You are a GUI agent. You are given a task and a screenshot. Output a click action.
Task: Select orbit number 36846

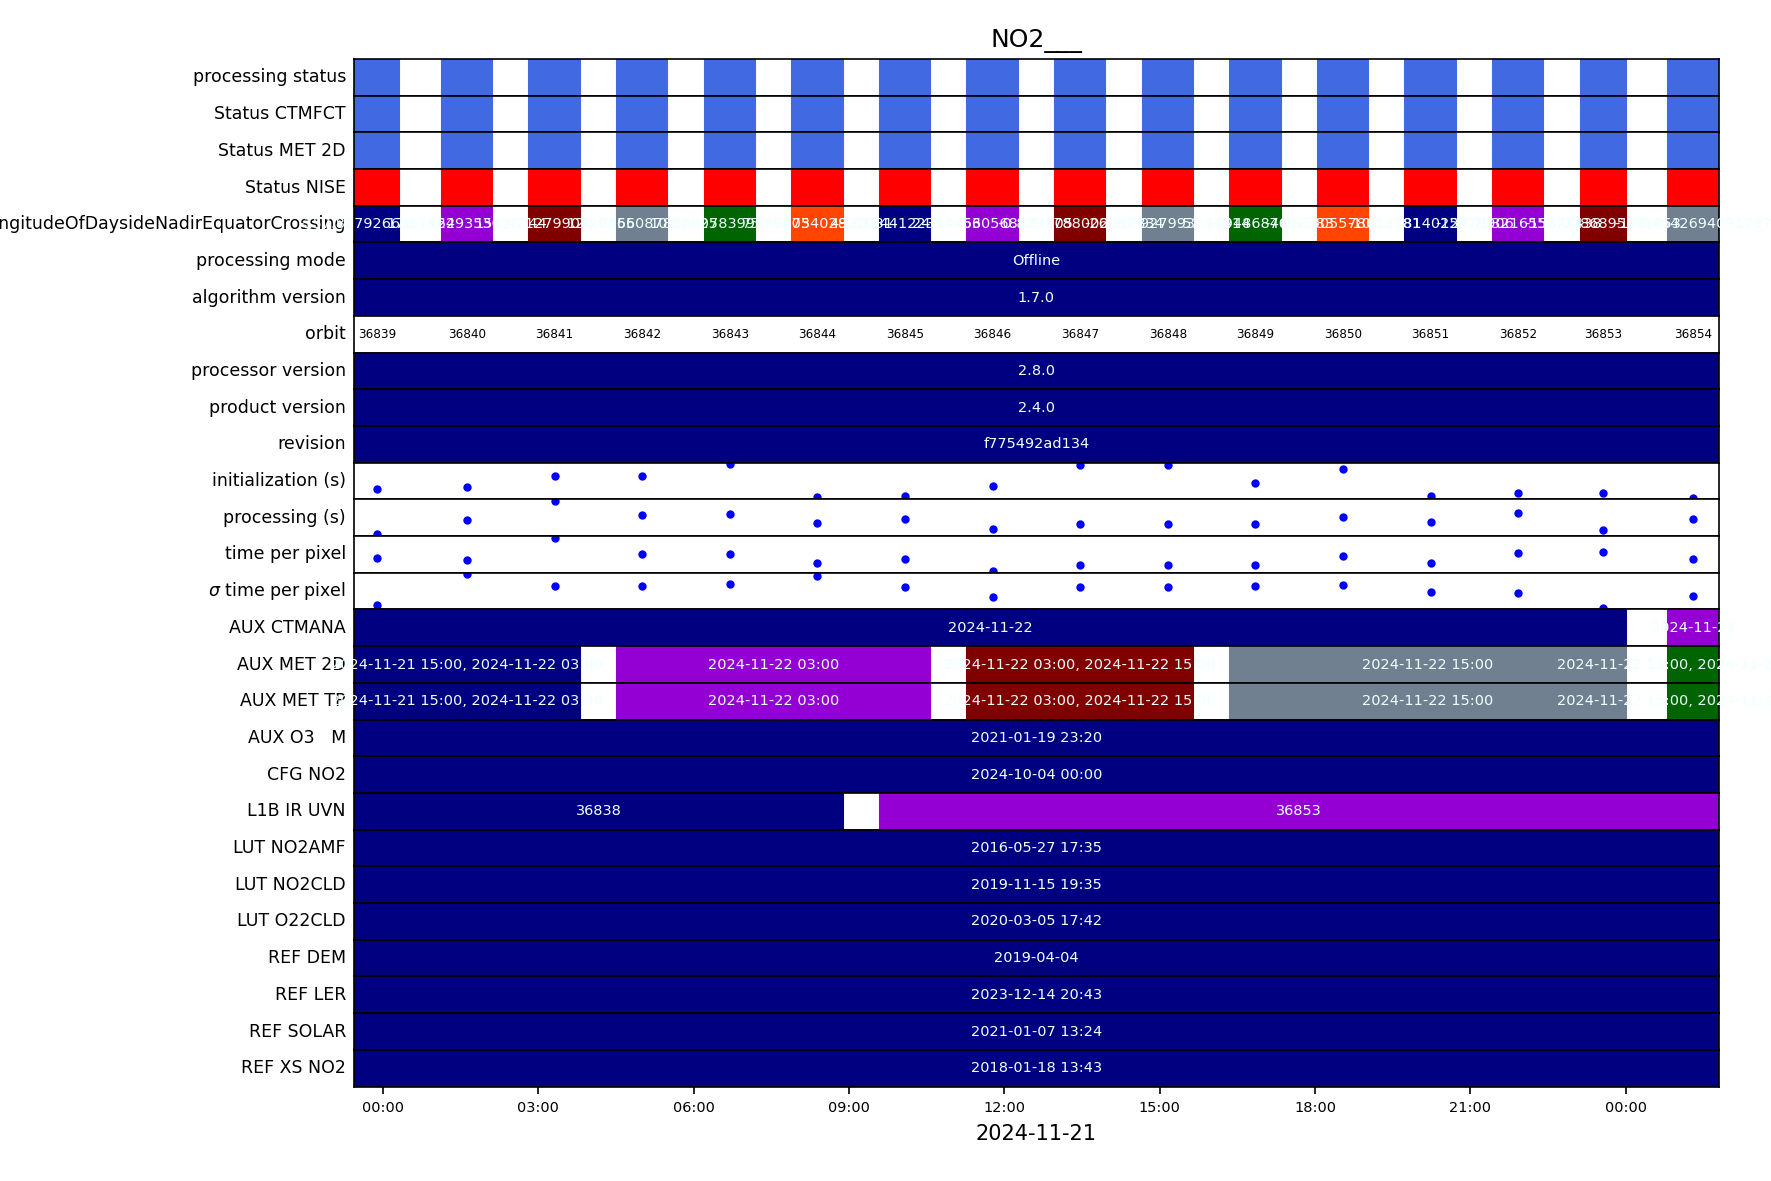click(x=992, y=334)
